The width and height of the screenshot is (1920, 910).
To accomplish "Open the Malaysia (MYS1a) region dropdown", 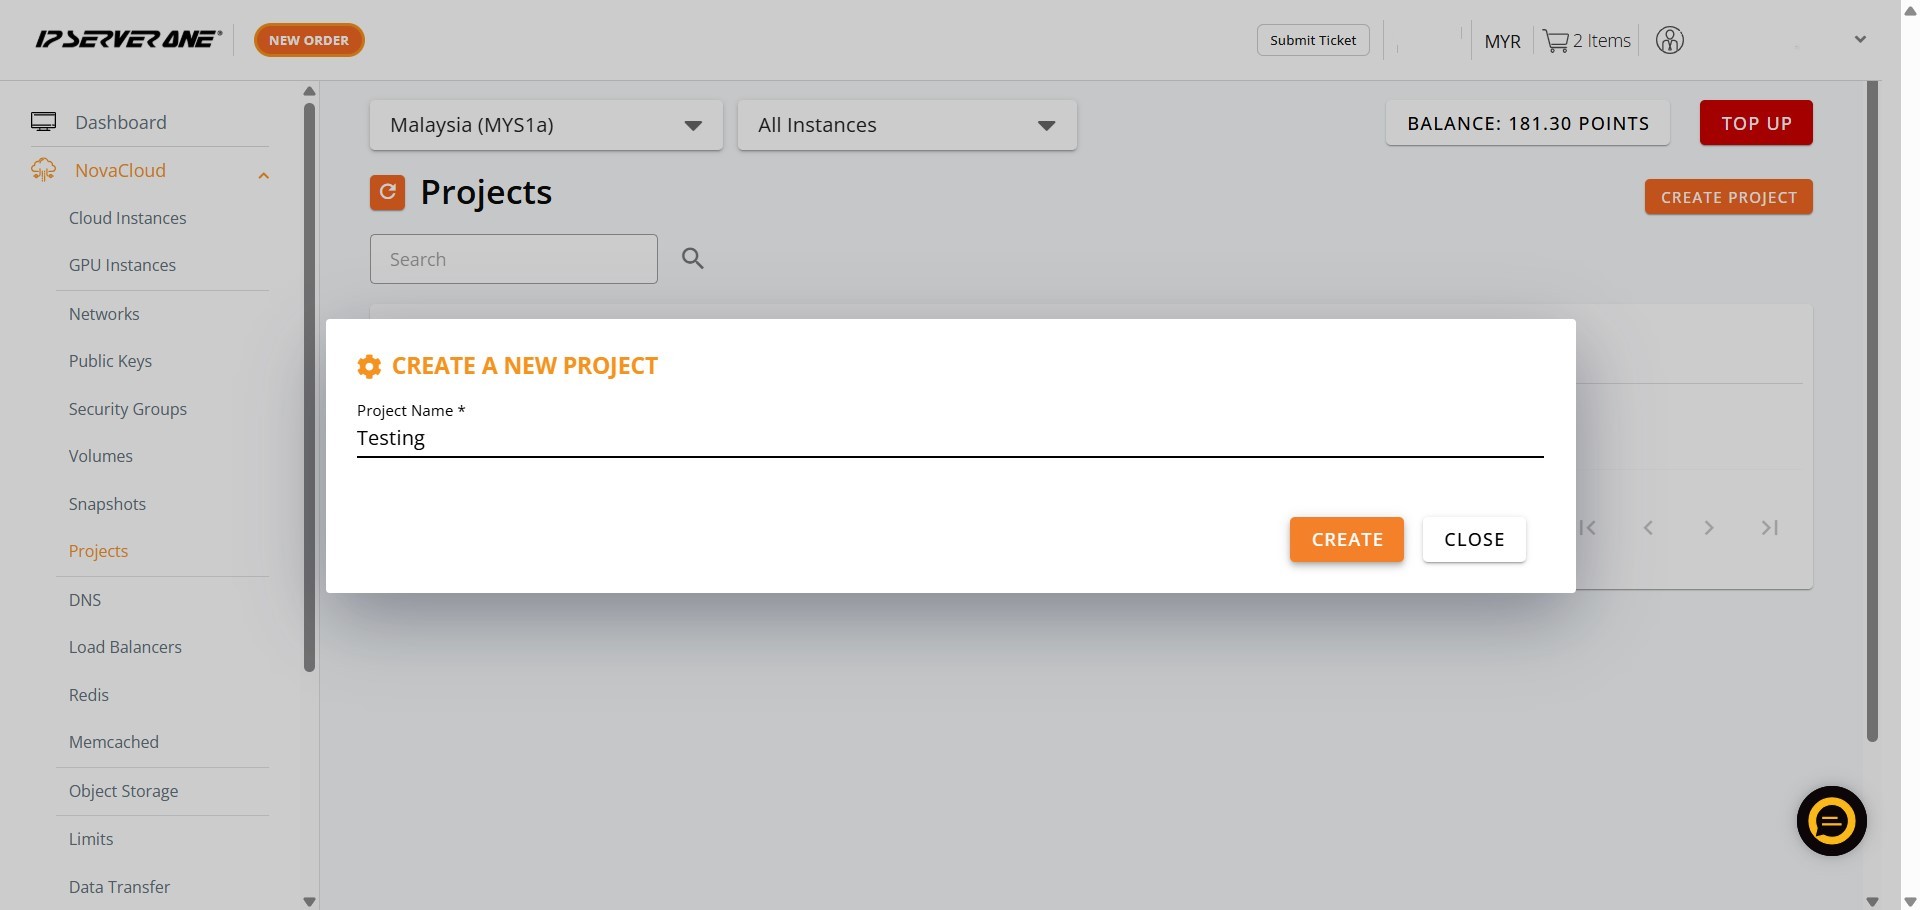I will (546, 125).
